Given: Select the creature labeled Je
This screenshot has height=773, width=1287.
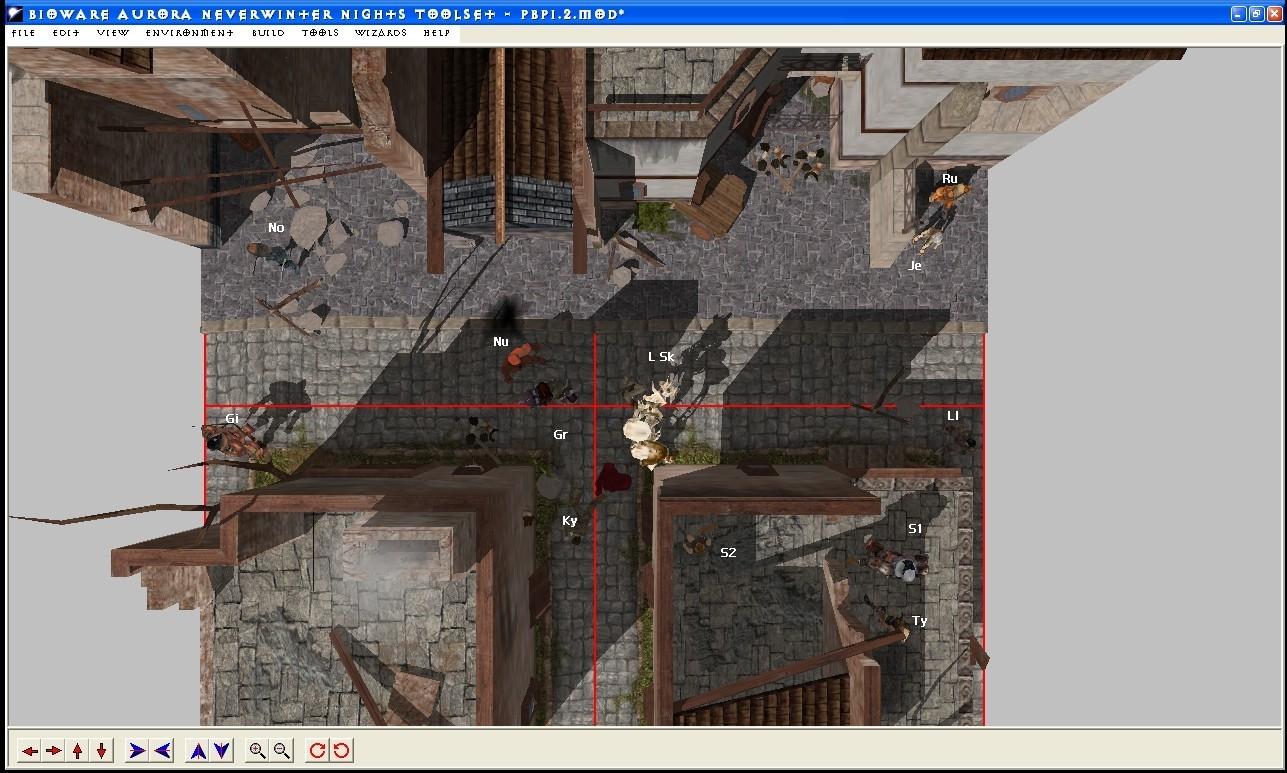Looking at the screenshot, I should pos(928,239).
